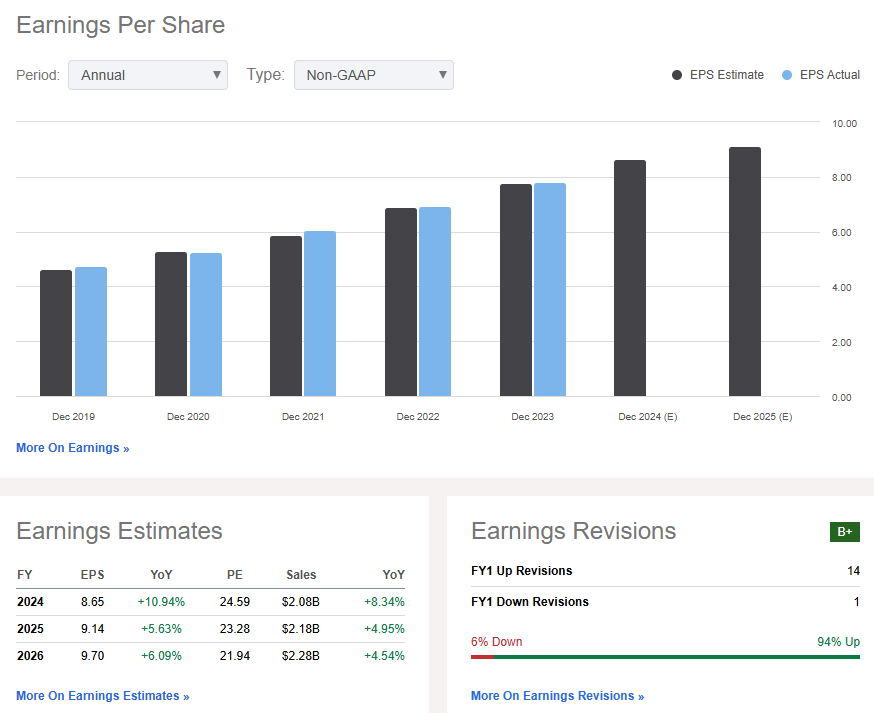This screenshot has height=713, width=874.
Task: Click the Sales column header
Action: click(301, 574)
